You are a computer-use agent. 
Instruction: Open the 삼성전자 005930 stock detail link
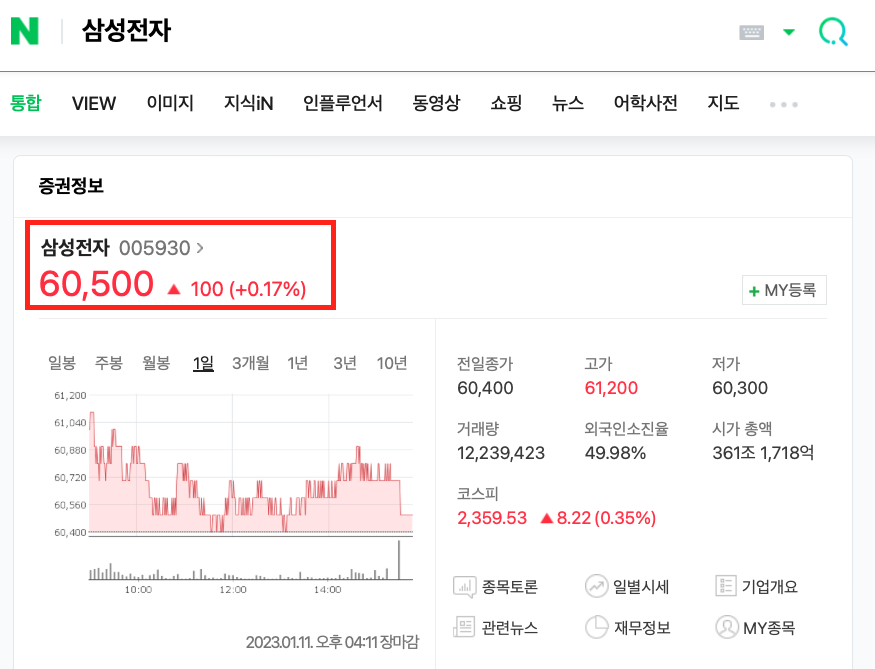(x=122, y=248)
